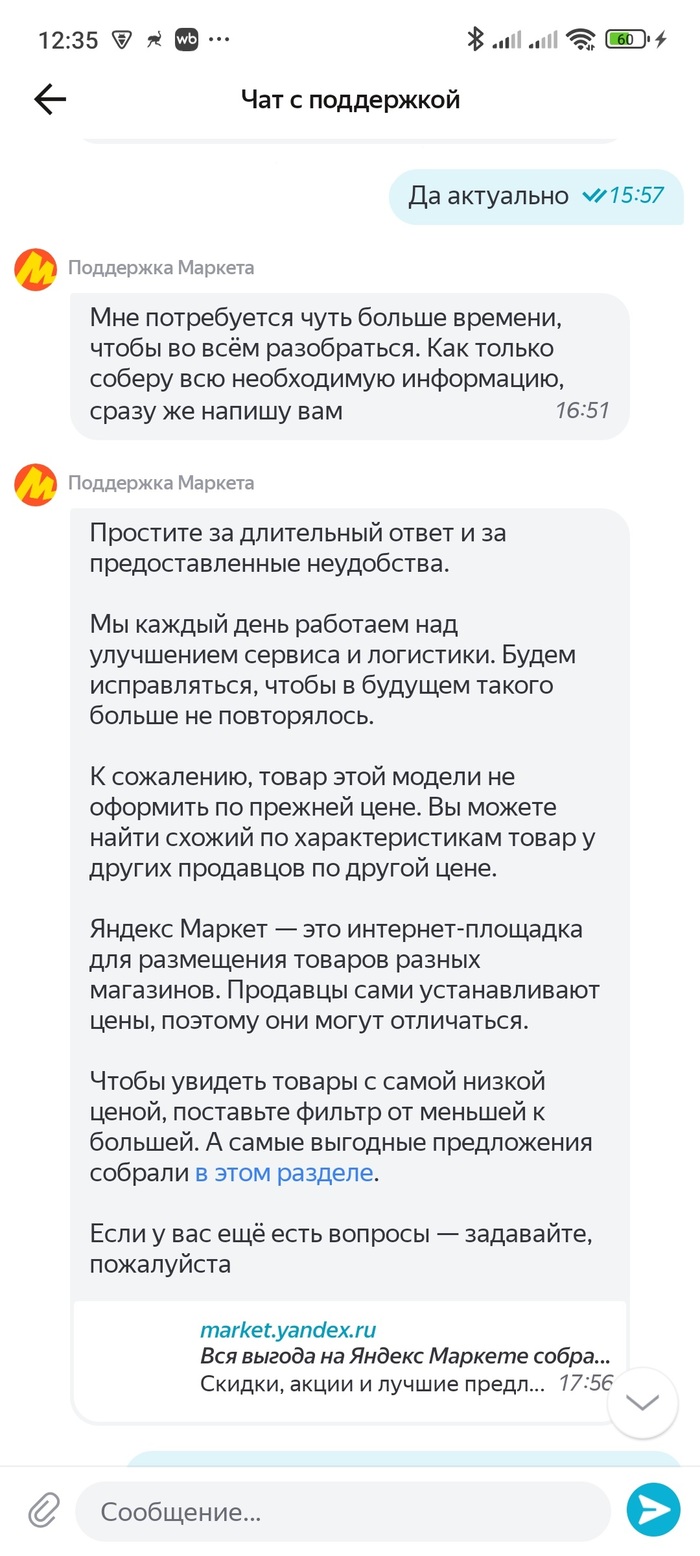Screen dimensions: 700x1556
Task: Open the "в этом разделе" link
Action: (284, 1173)
